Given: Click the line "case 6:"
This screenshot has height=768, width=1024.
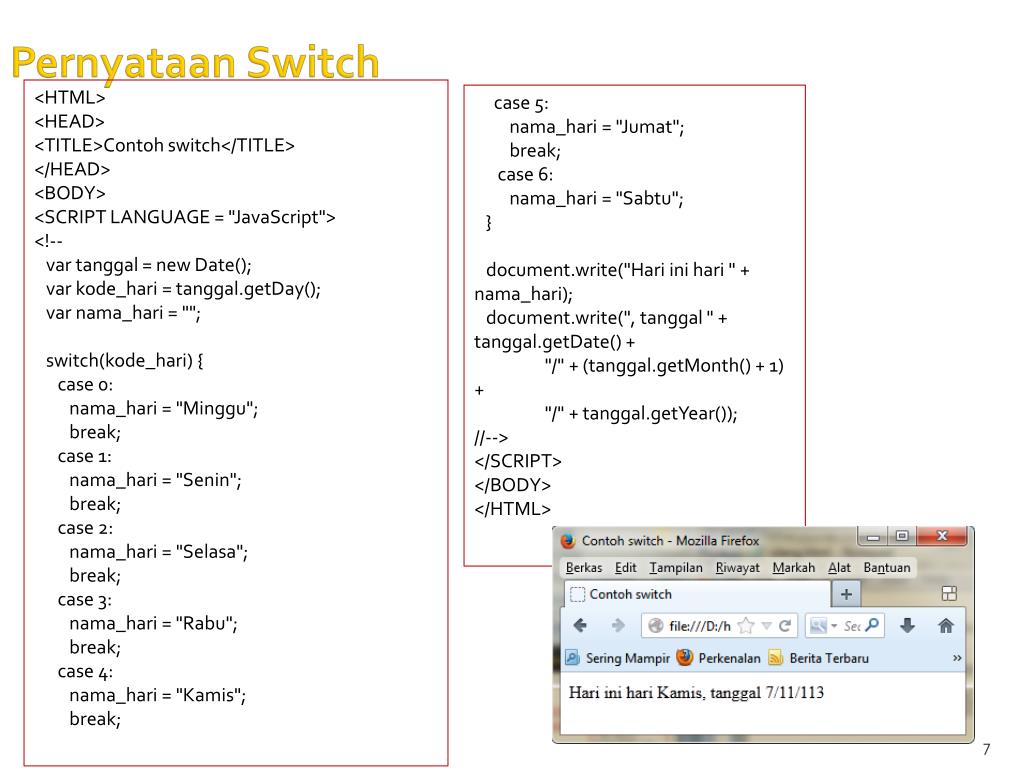Looking at the screenshot, I should 525,174.
